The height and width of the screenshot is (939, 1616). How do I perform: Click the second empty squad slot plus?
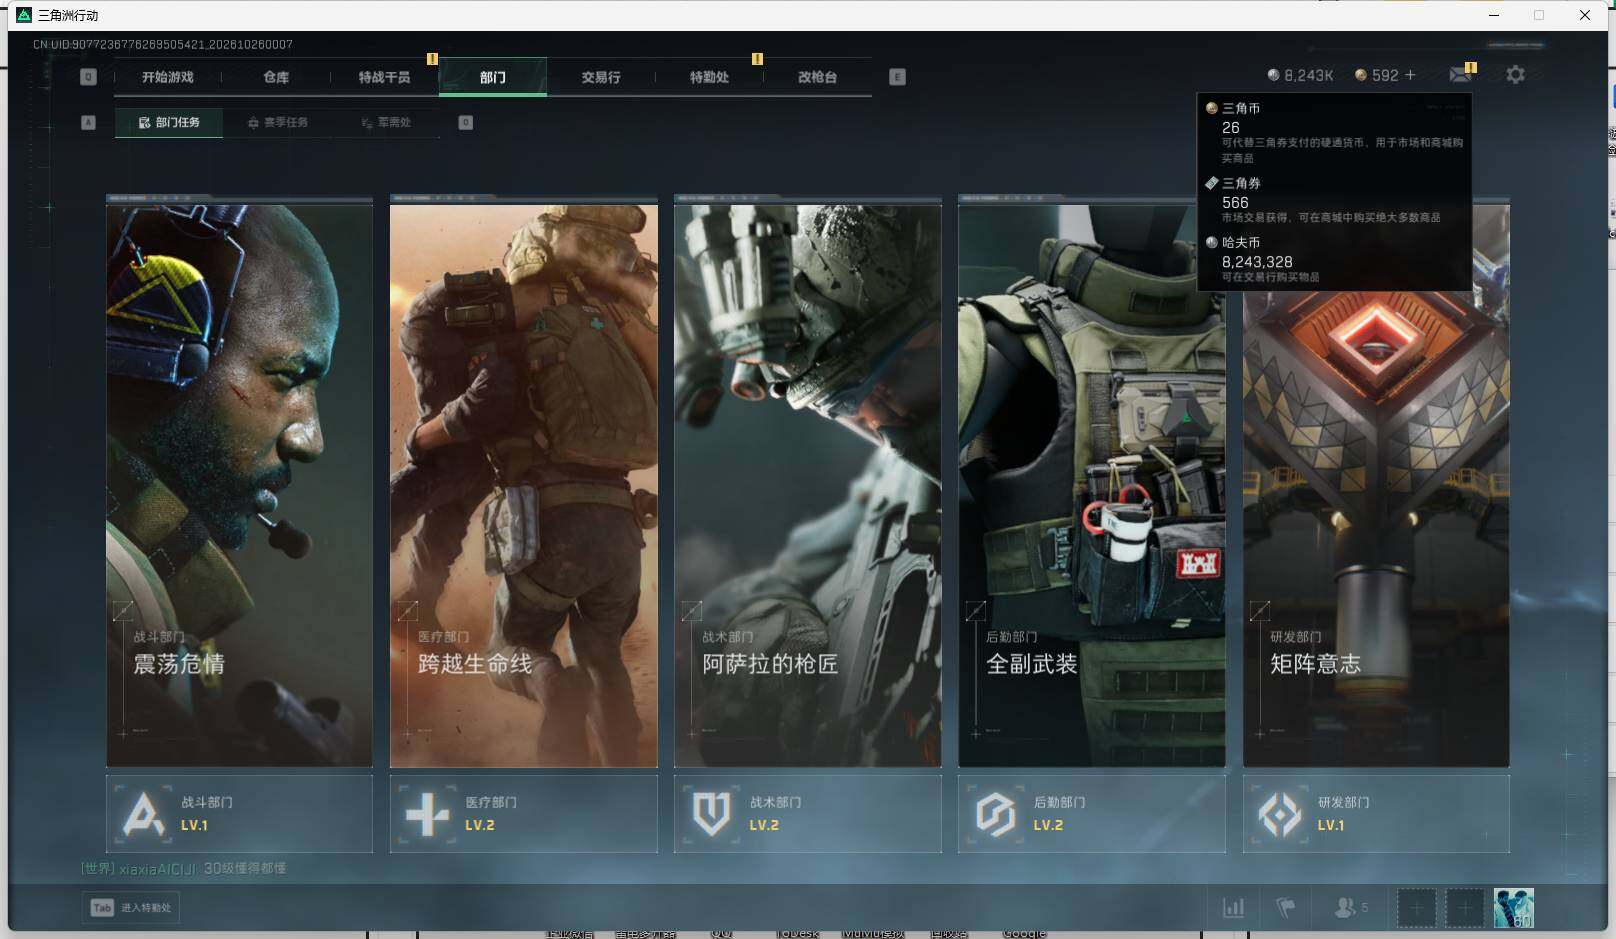click(1464, 908)
